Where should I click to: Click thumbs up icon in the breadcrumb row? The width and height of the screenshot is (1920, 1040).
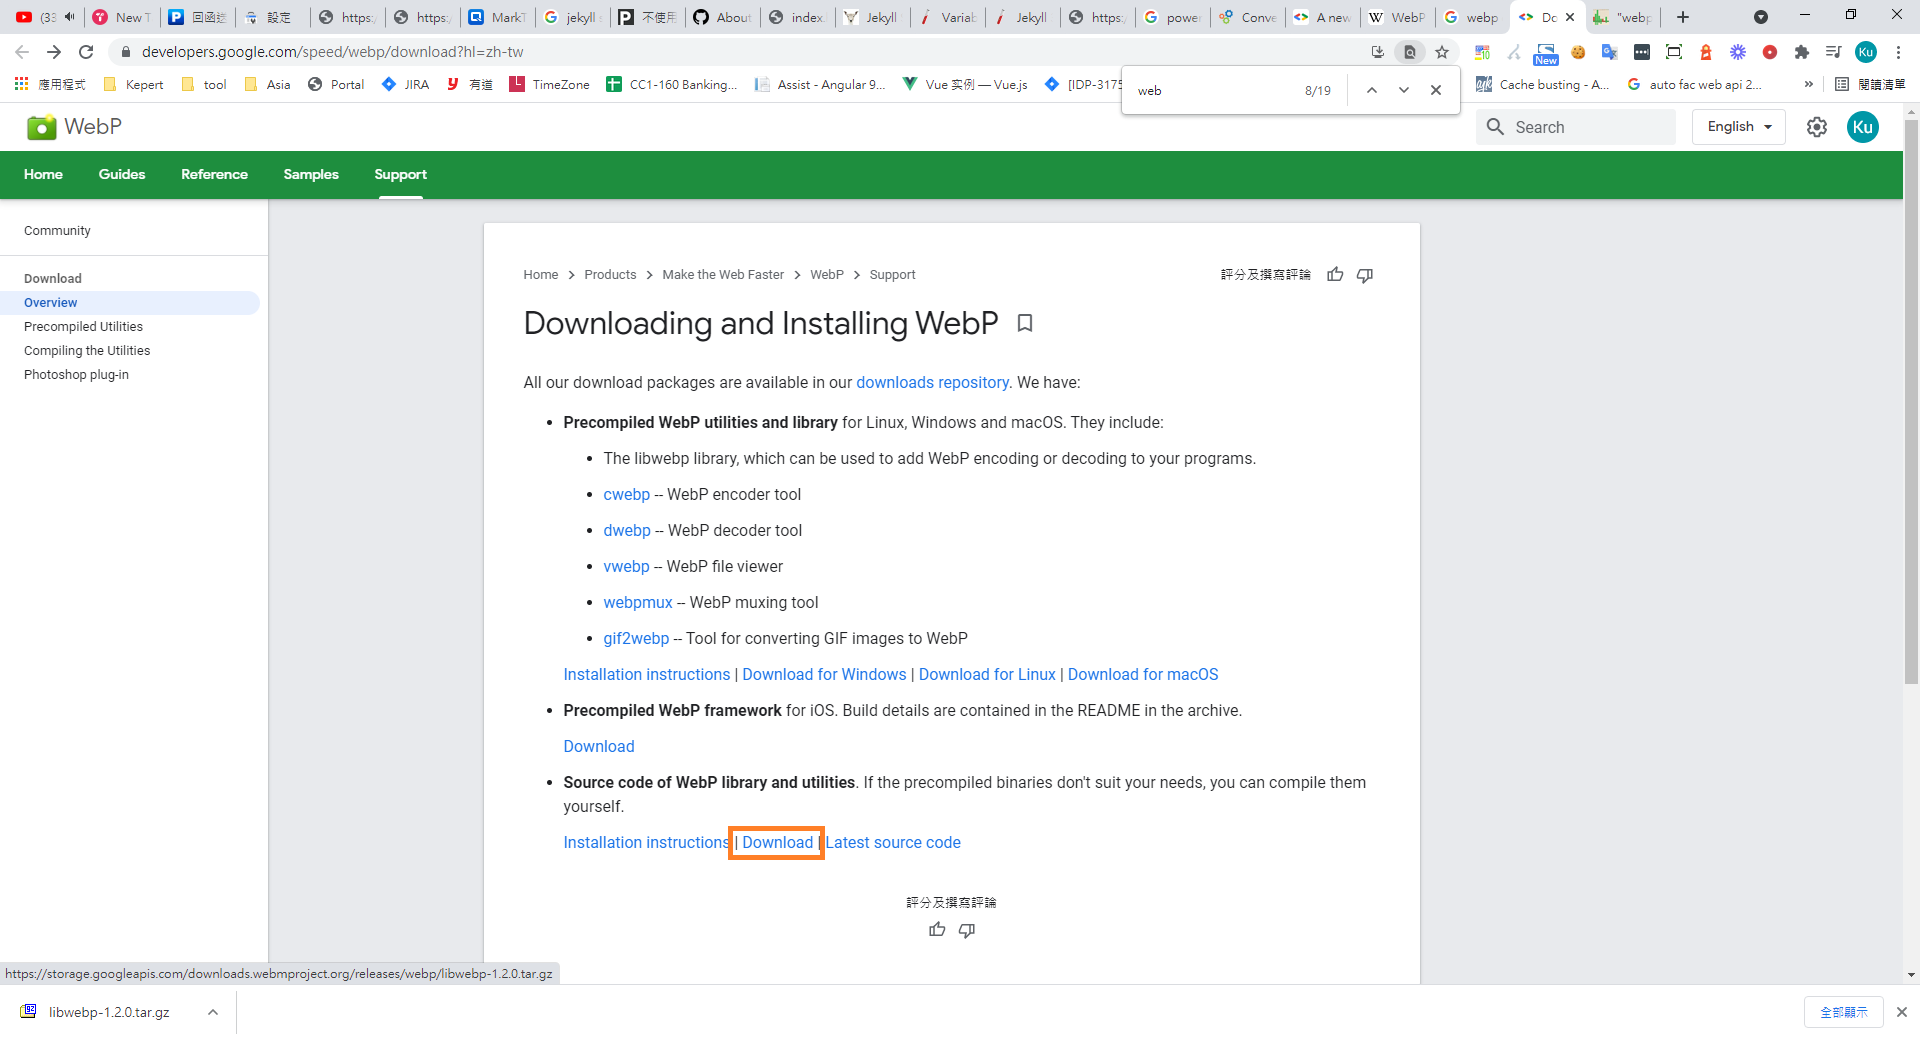click(1335, 275)
